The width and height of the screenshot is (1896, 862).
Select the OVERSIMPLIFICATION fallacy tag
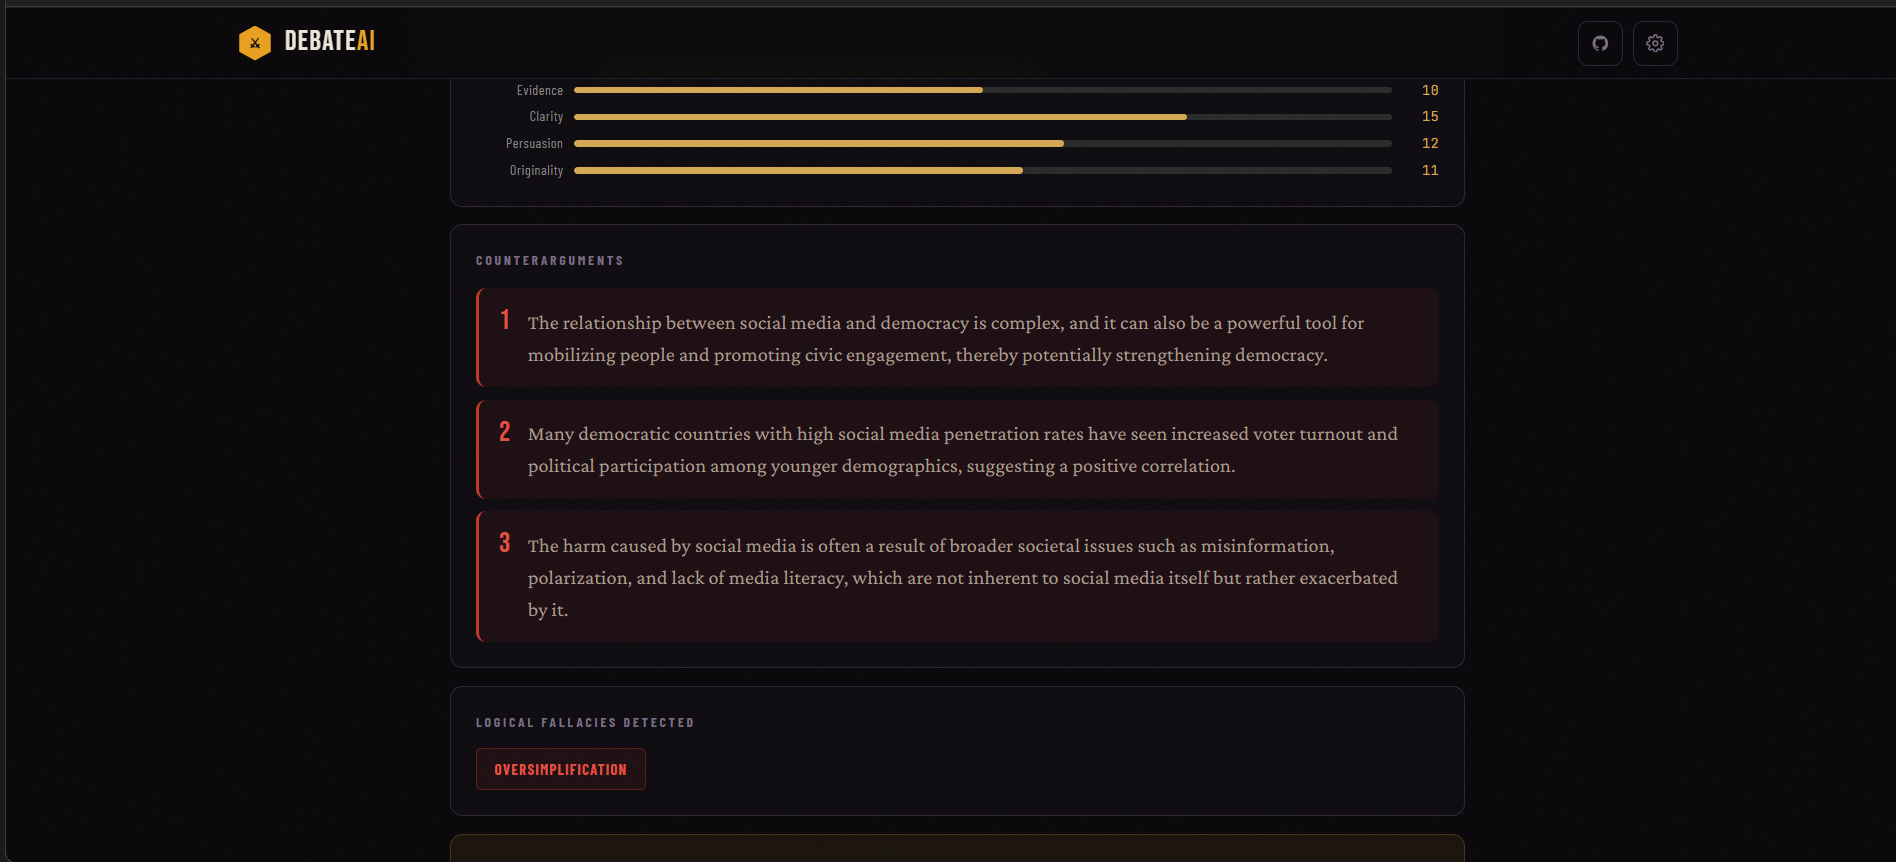[x=561, y=769]
